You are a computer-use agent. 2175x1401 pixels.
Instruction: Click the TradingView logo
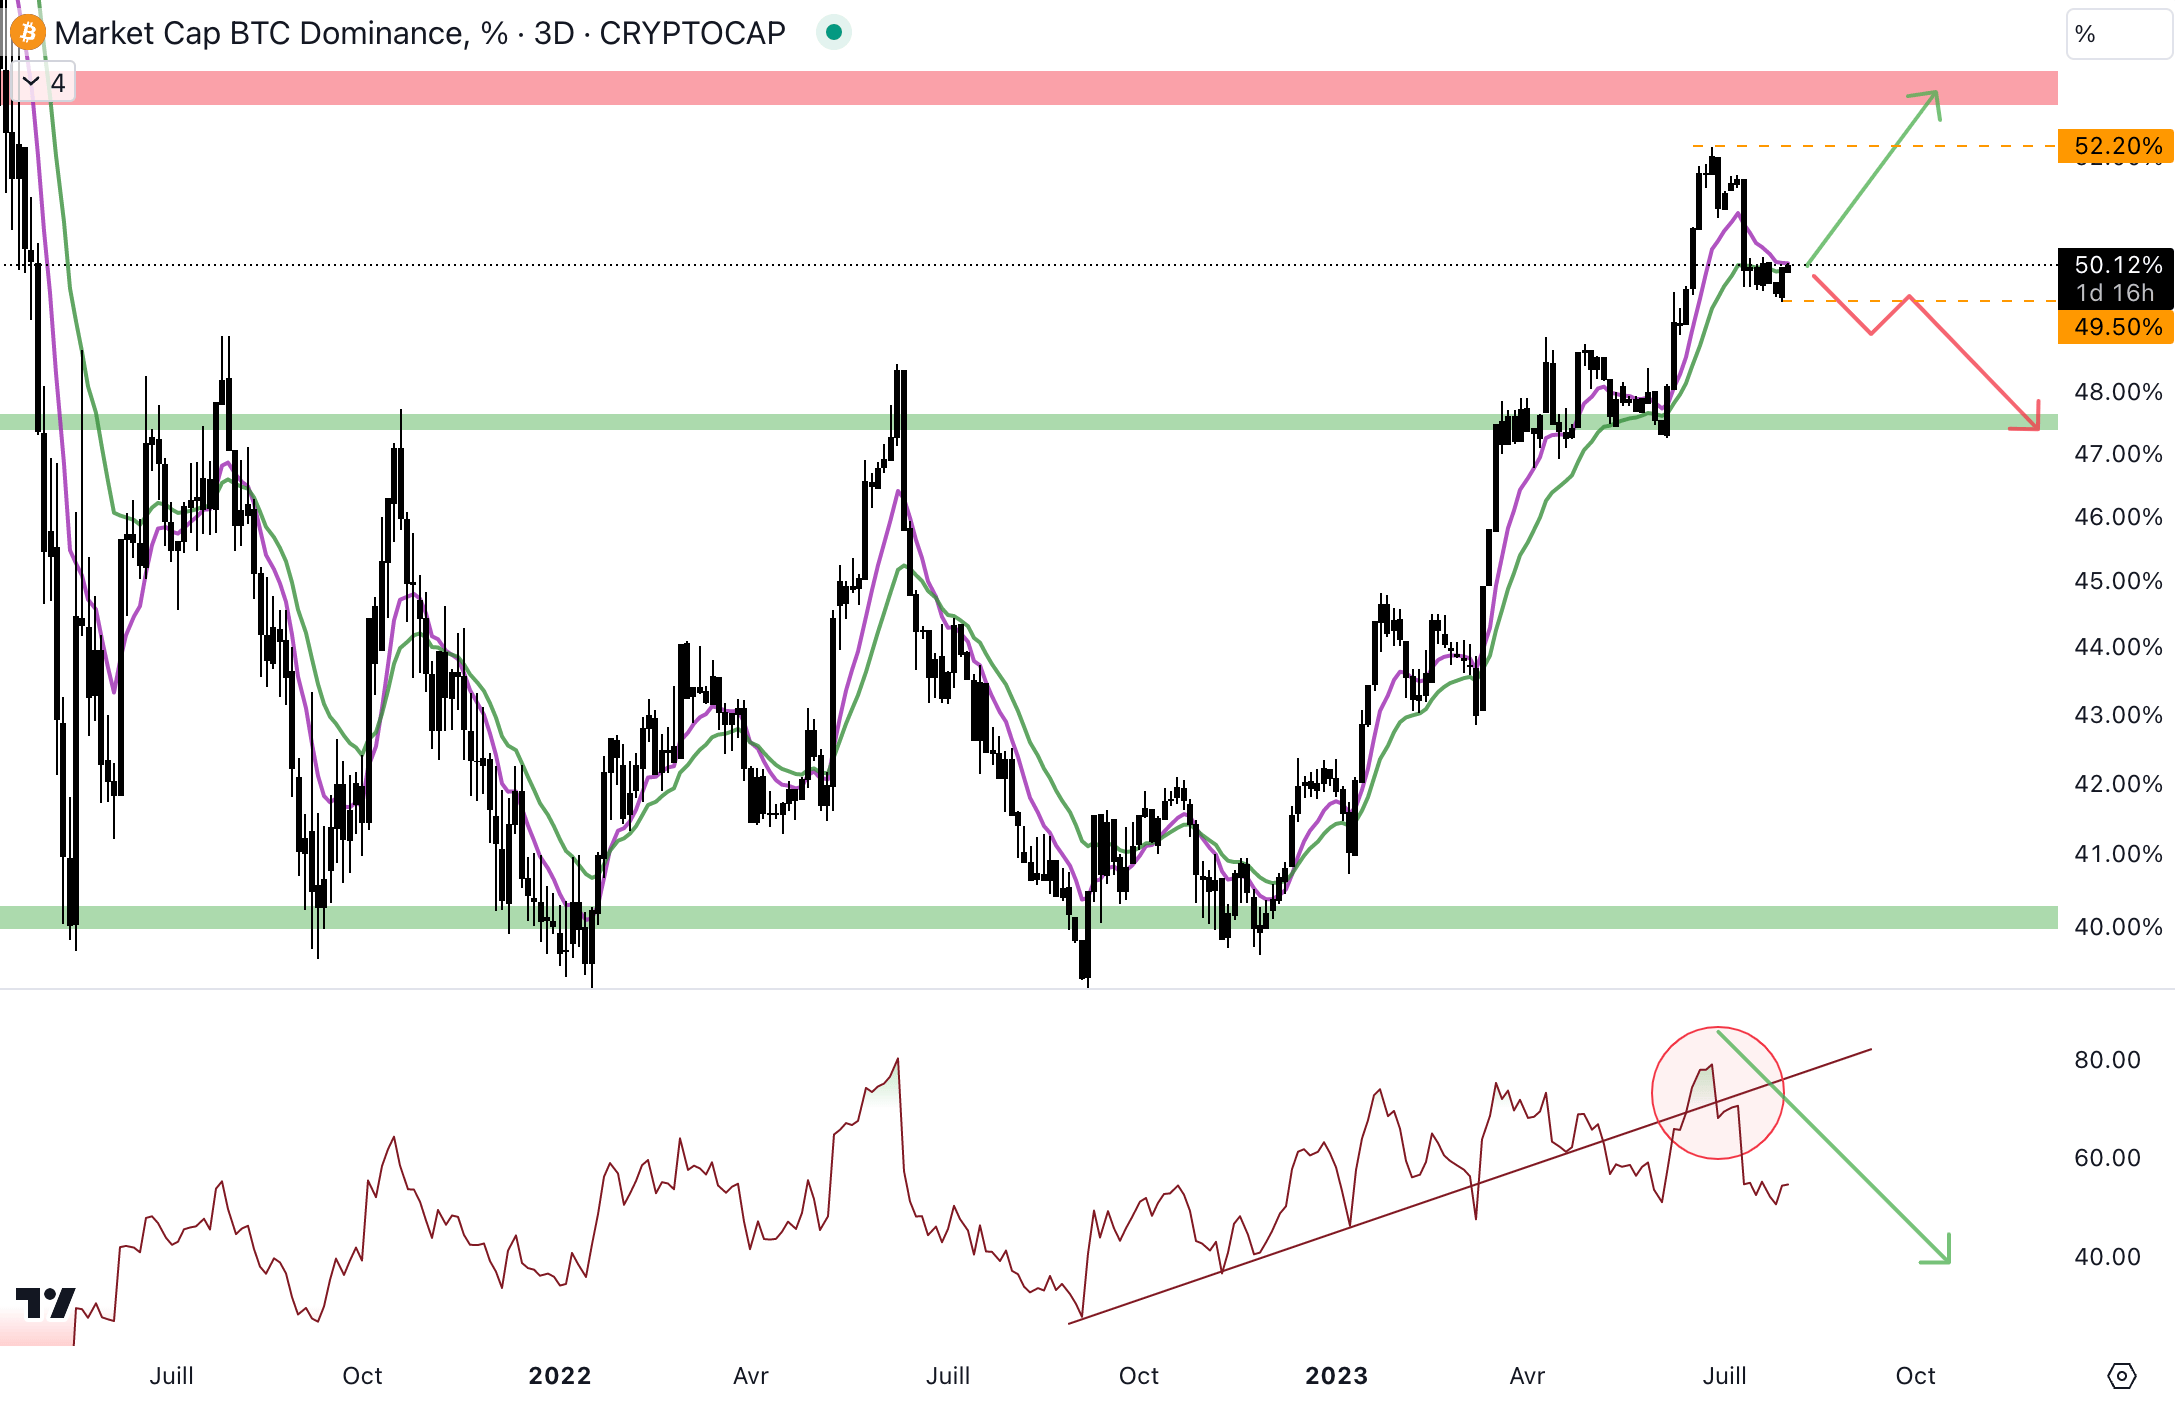click(46, 1302)
